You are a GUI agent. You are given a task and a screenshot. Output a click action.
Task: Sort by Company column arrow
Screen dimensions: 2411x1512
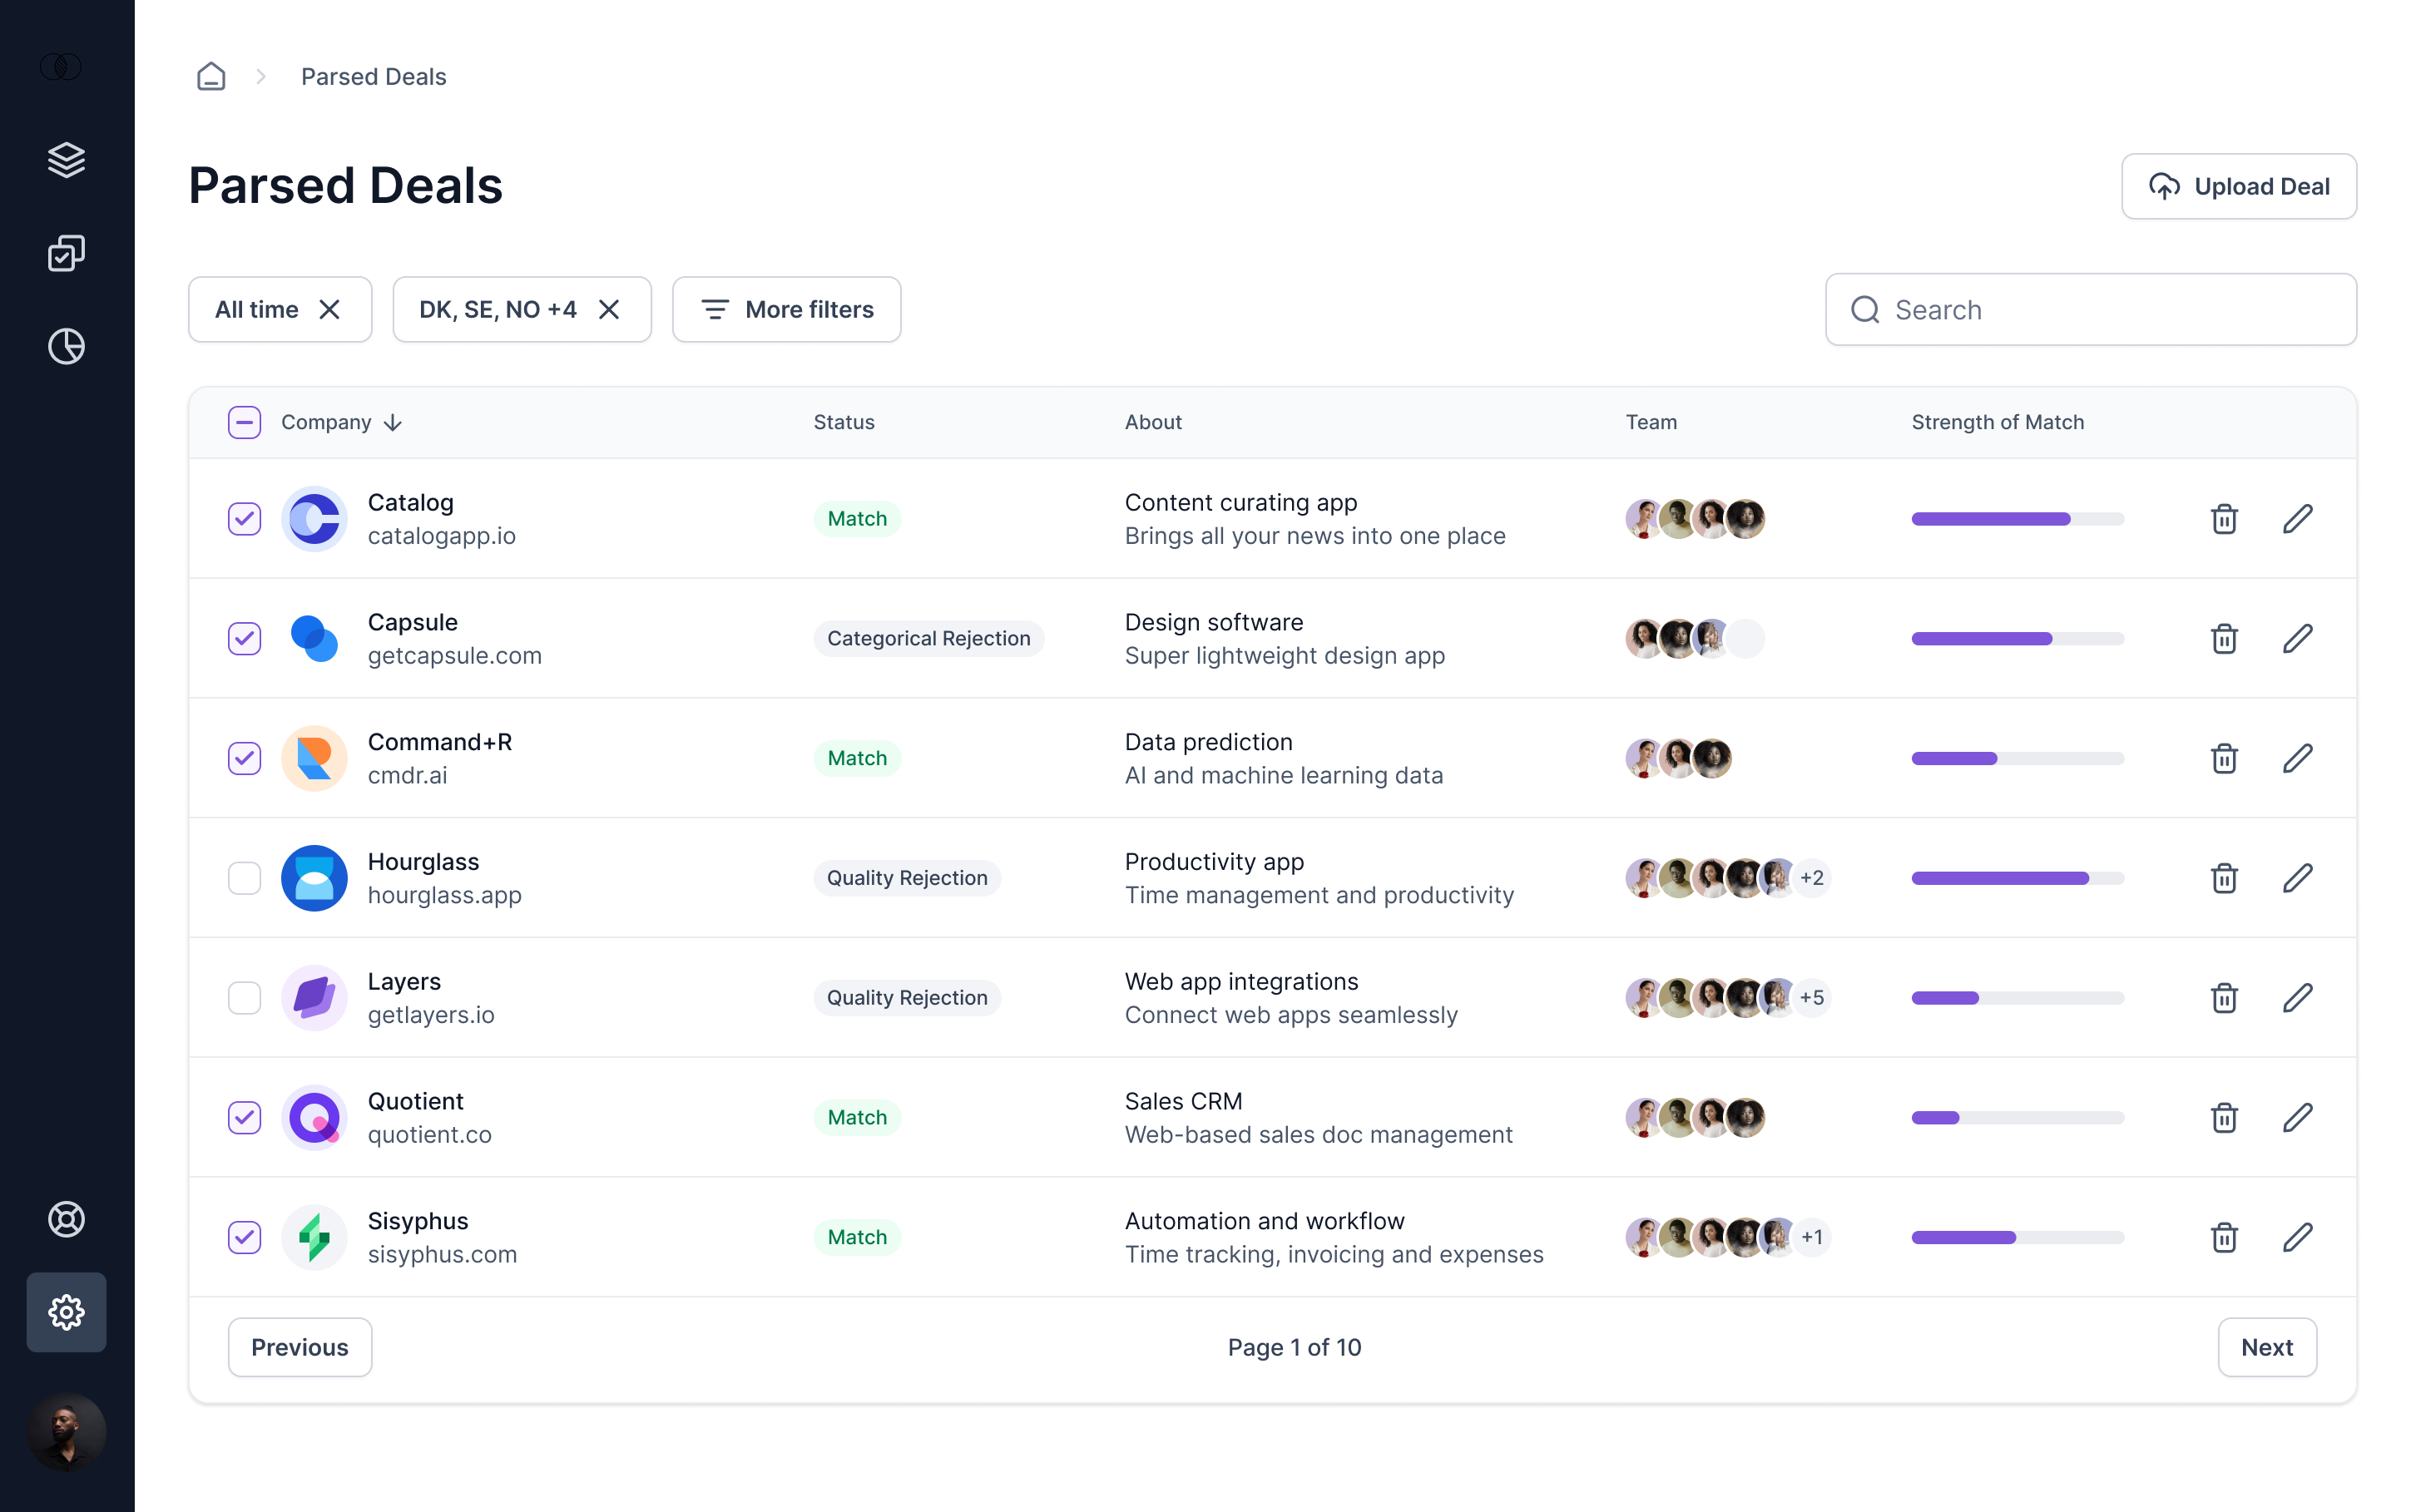393,422
